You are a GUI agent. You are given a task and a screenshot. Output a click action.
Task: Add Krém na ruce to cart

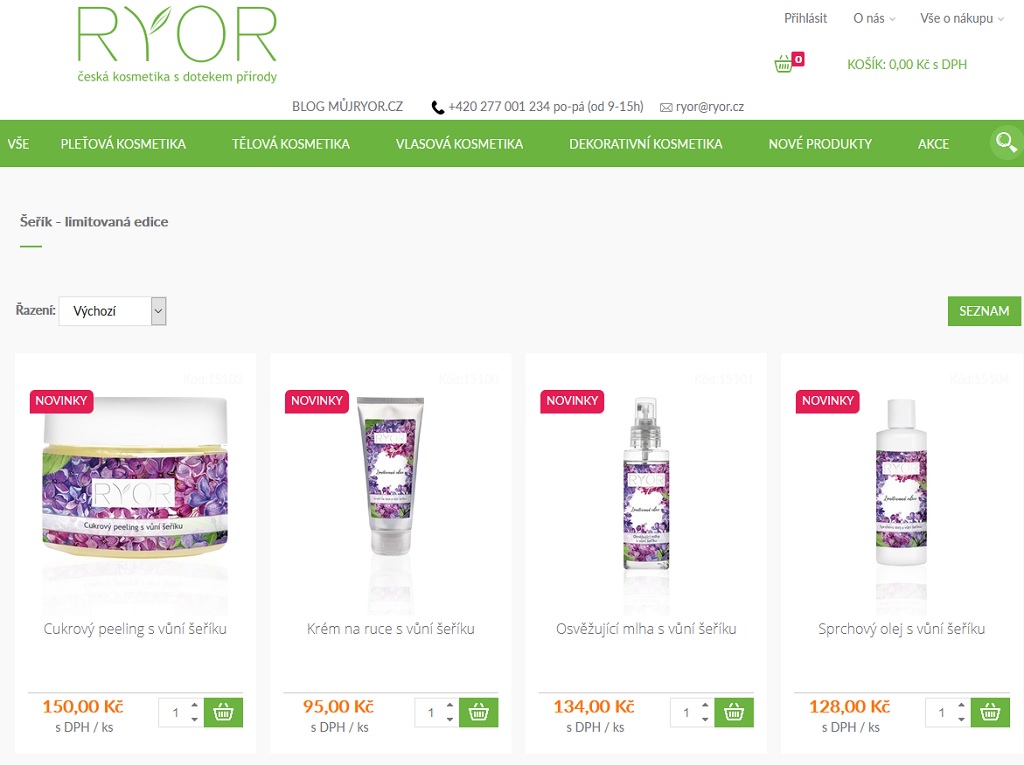tap(479, 713)
